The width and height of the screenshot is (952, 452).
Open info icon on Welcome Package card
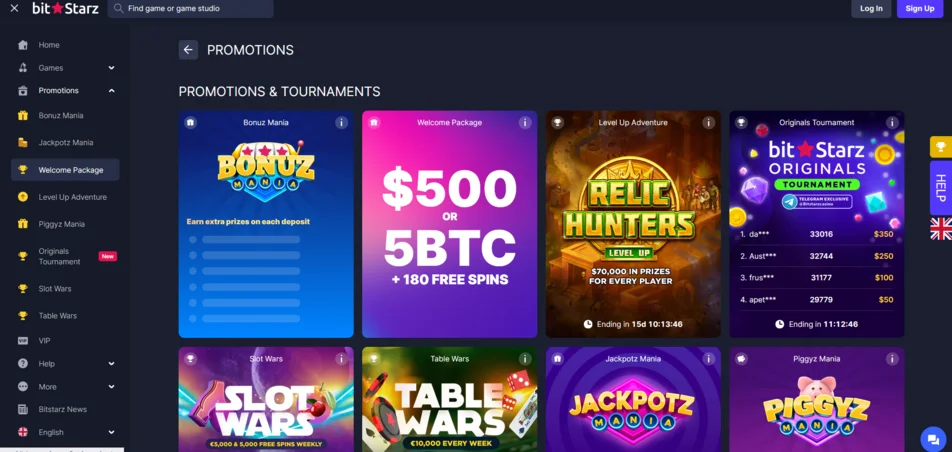click(x=525, y=123)
